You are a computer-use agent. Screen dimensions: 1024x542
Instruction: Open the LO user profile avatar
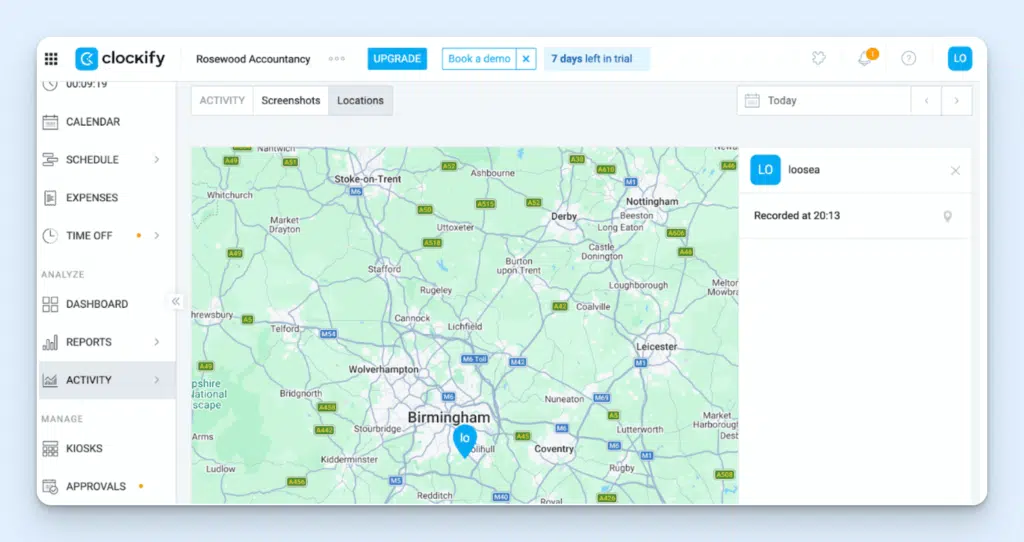coord(959,59)
